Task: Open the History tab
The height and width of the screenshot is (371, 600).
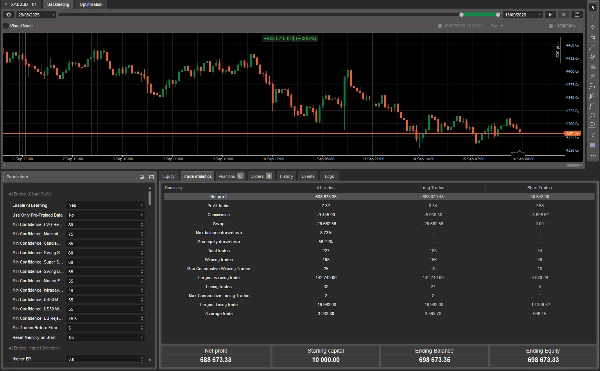Action: 286,176
